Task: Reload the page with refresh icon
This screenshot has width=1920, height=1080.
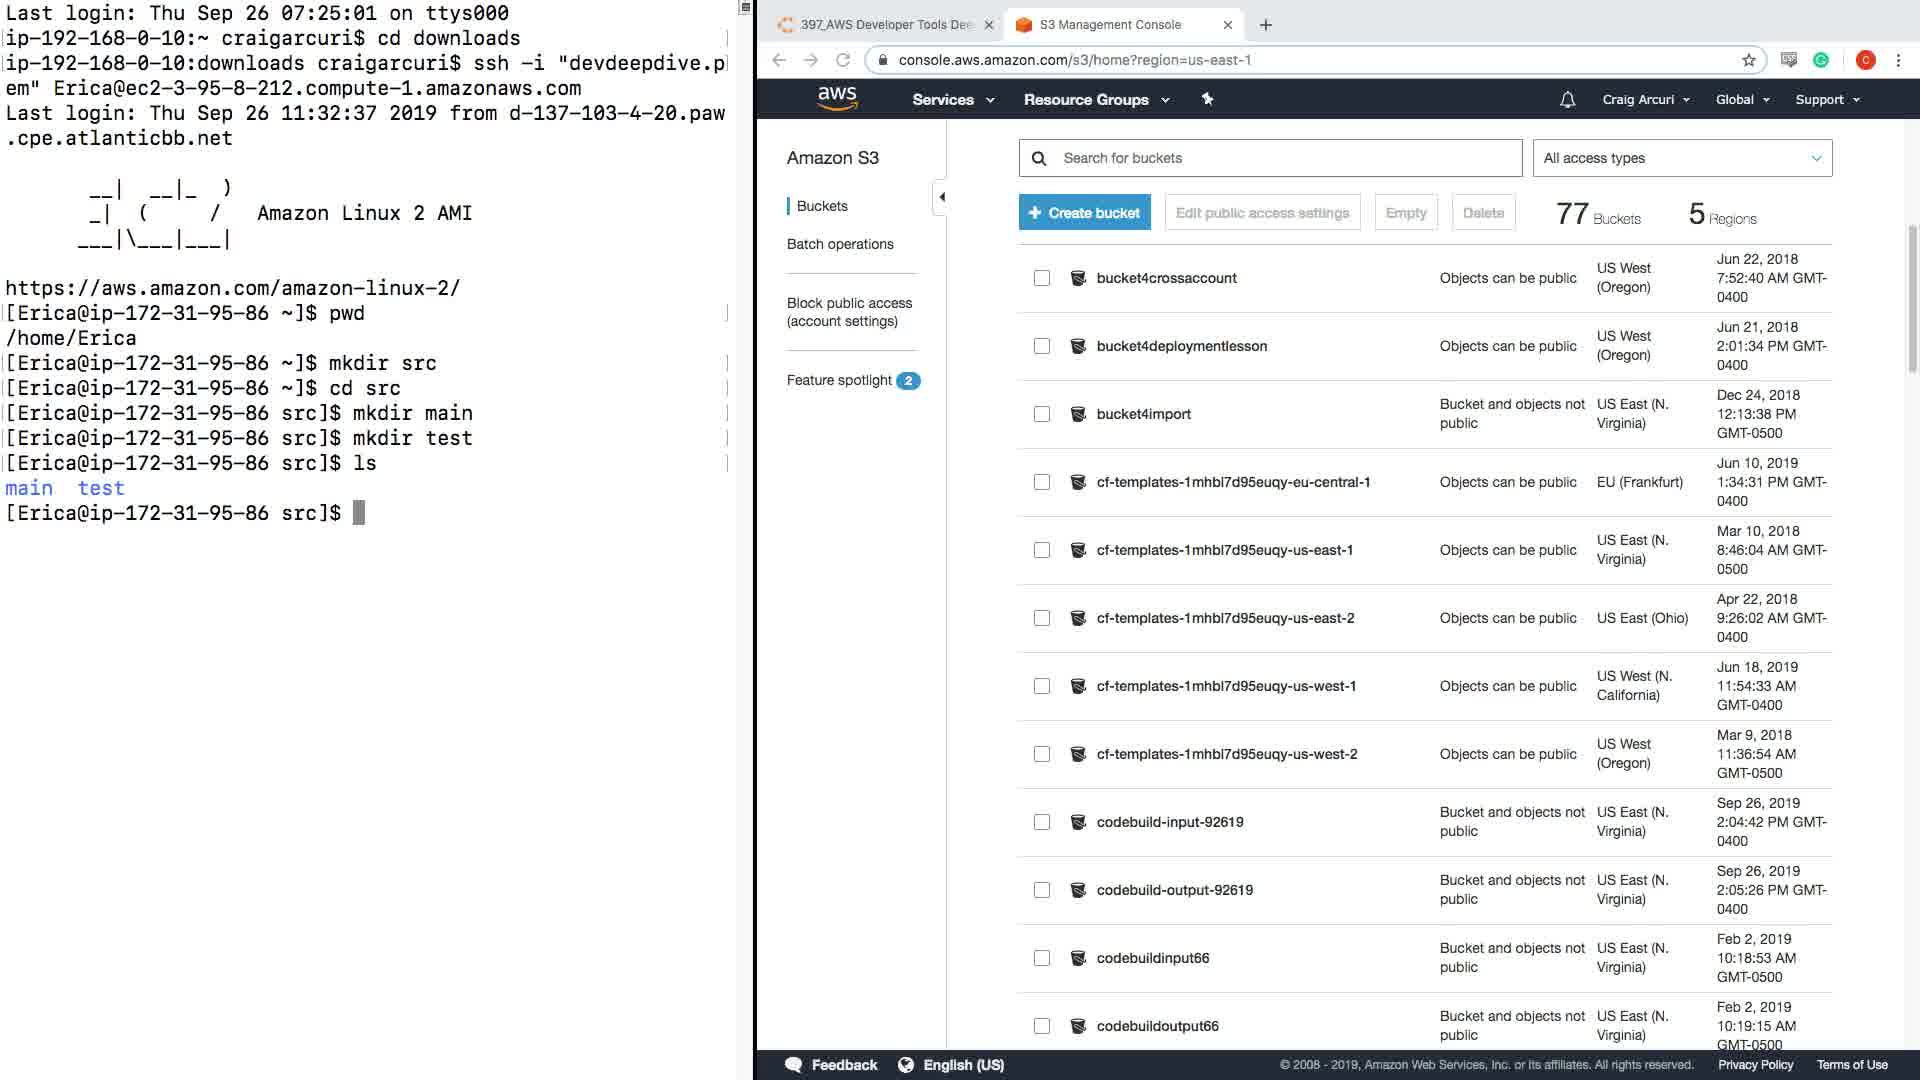Action: click(x=843, y=60)
